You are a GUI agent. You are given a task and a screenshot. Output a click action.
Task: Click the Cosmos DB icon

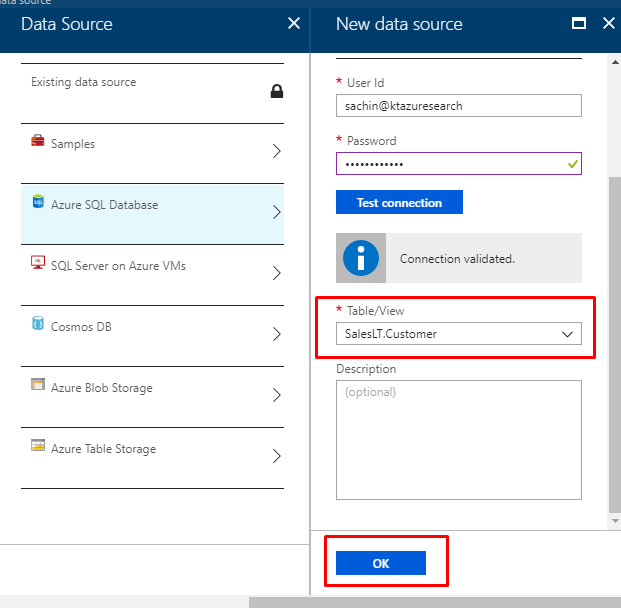click(x=38, y=323)
